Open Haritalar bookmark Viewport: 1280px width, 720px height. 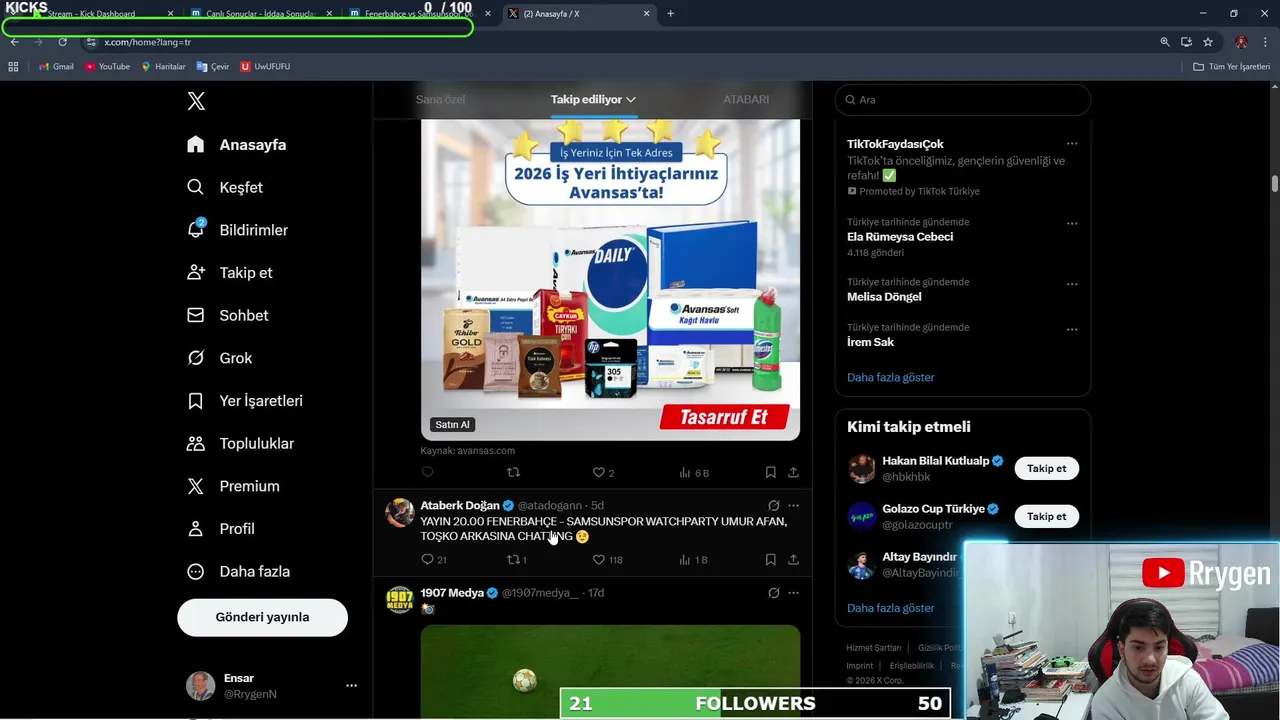(x=163, y=66)
